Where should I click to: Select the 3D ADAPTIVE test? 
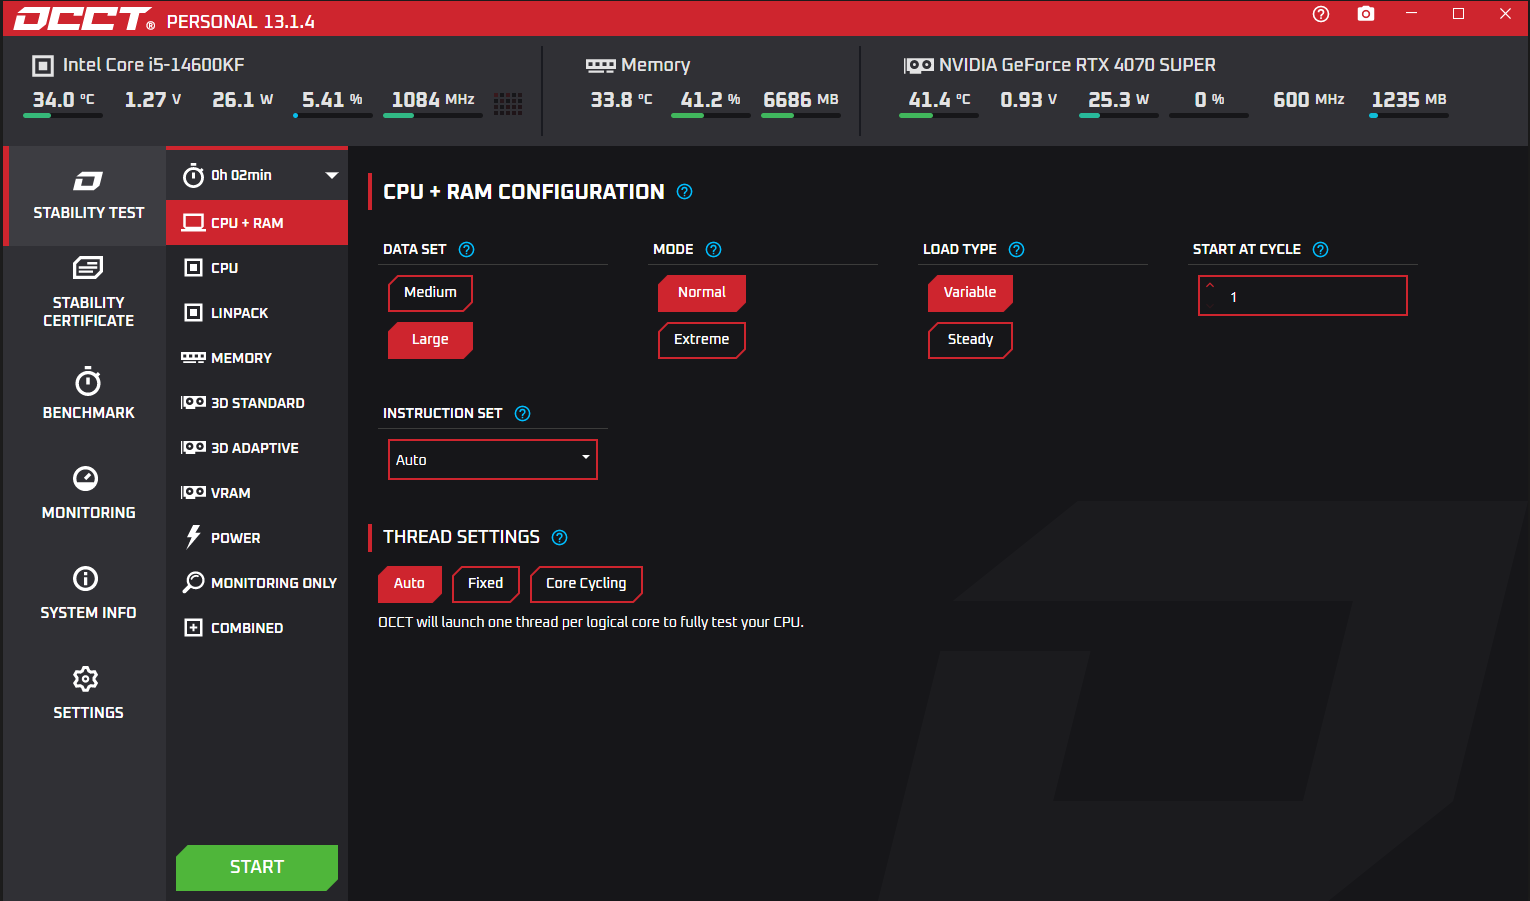[257, 448]
